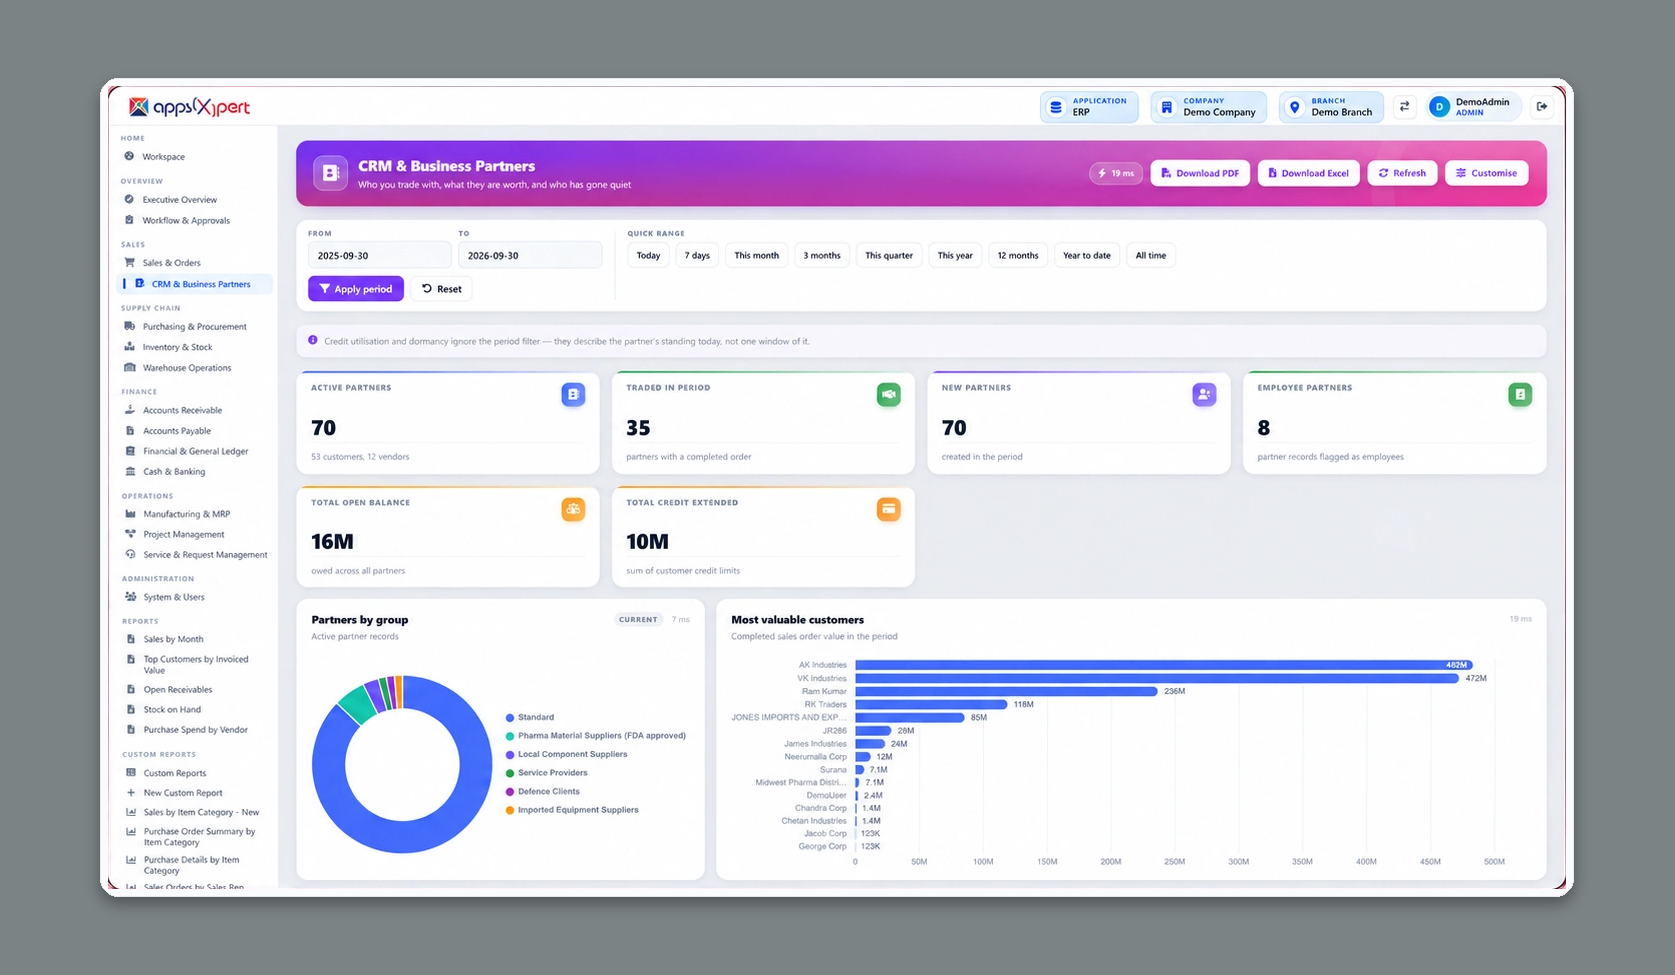Click the CRM & Business Partners banner icon
Screen dimensions: 1675x975
pos(330,173)
